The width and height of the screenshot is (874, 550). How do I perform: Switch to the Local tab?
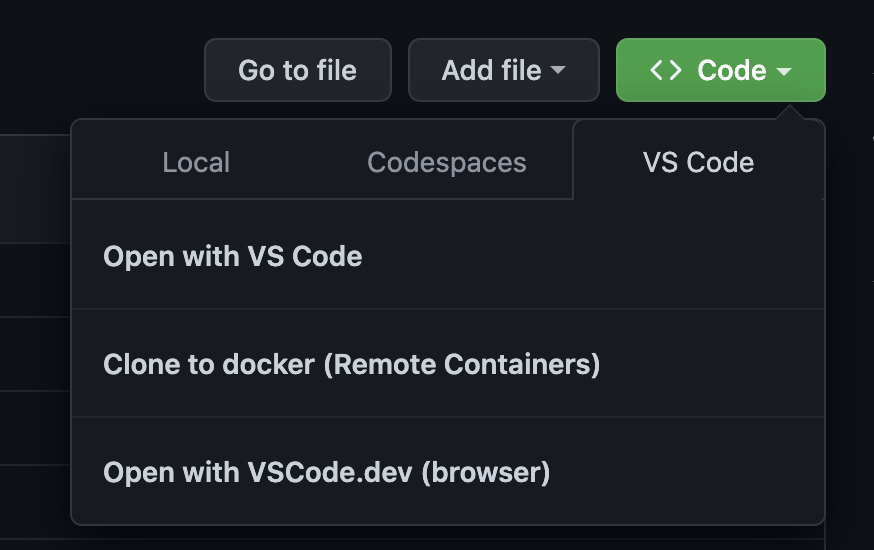196,162
